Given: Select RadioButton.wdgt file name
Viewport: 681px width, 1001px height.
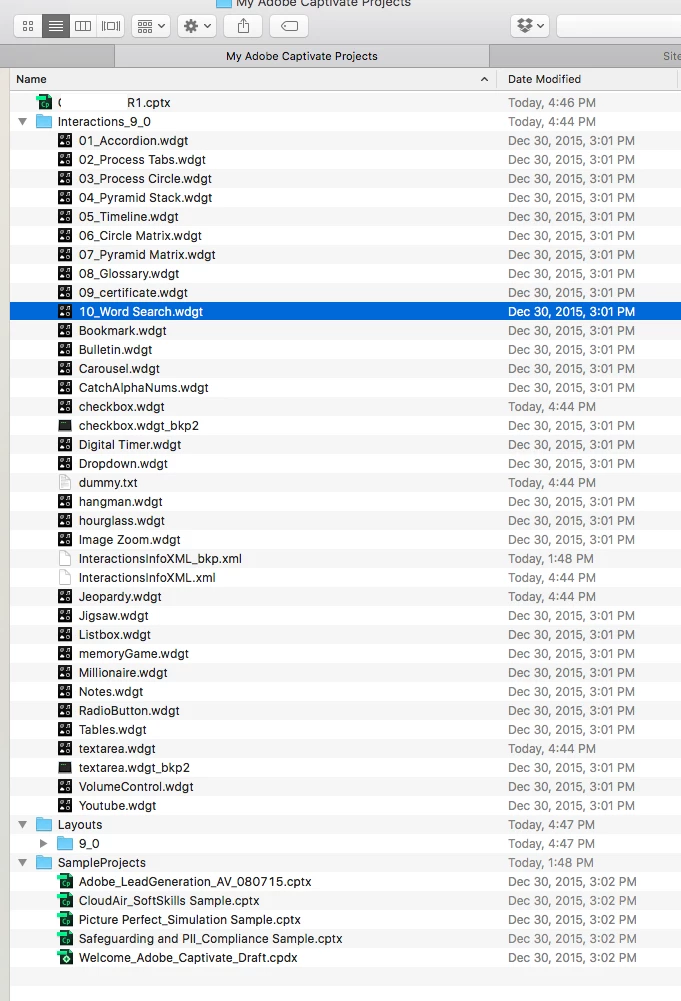Looking at the screenshot, I should coord(129,711).
